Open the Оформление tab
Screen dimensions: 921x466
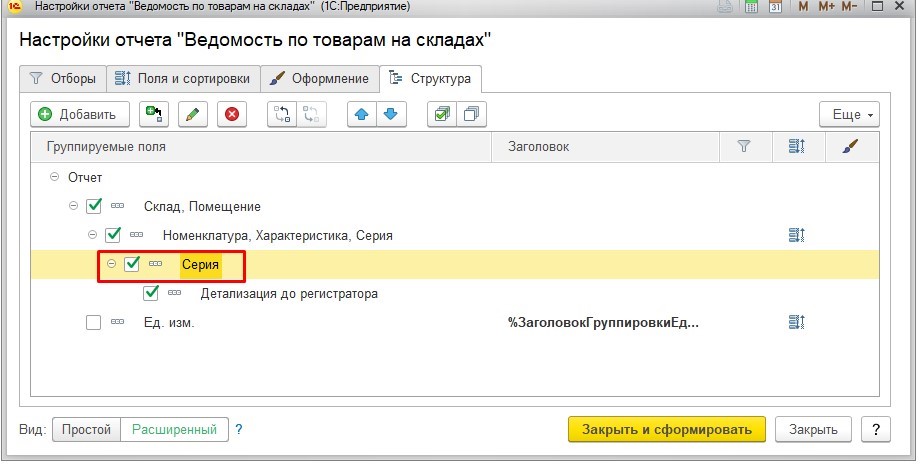[x=321, y=78]
